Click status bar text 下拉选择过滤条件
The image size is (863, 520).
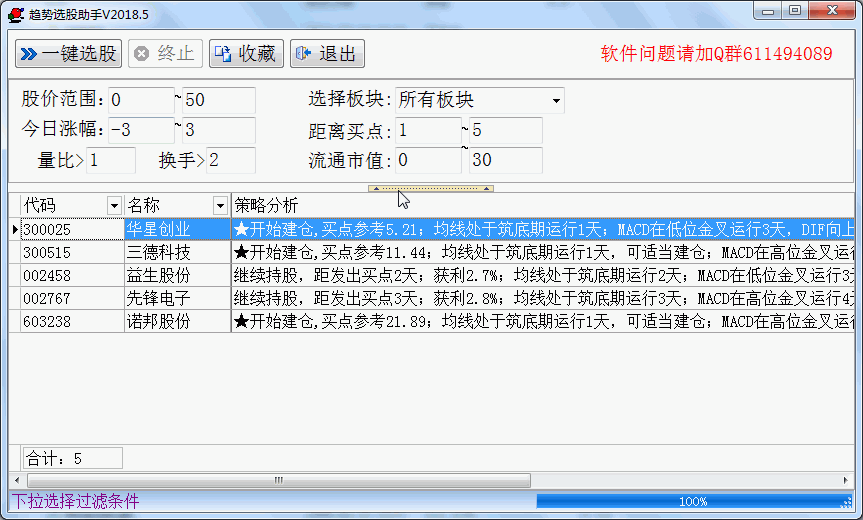[75, 501]
